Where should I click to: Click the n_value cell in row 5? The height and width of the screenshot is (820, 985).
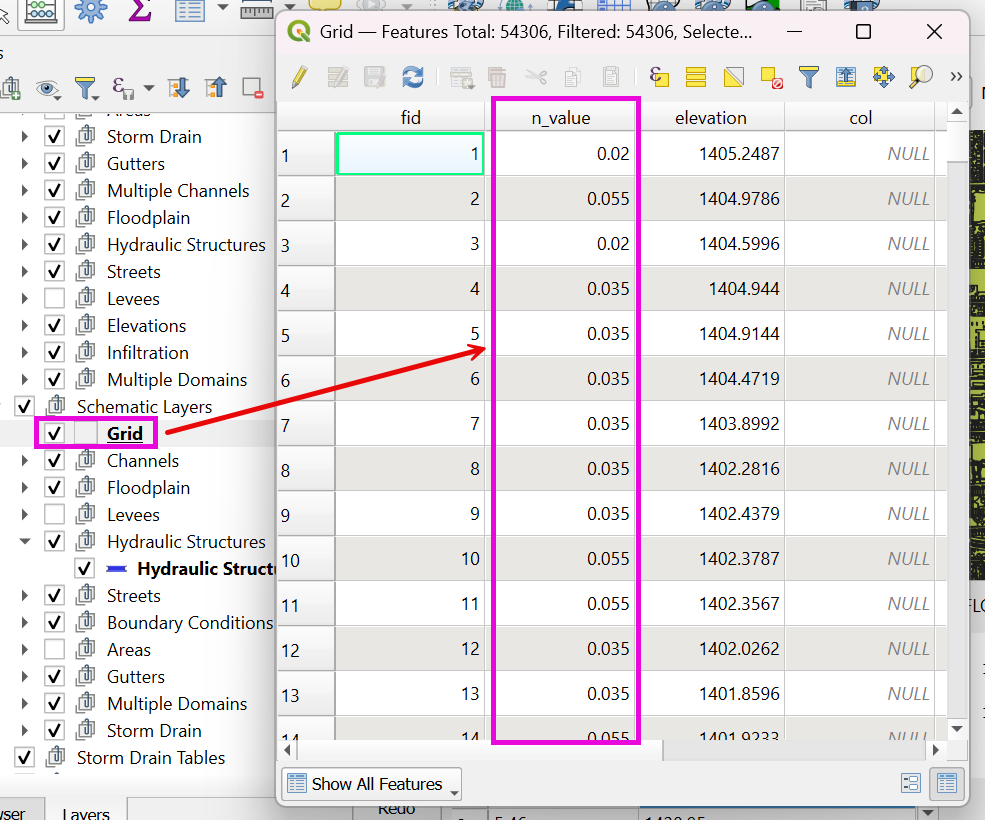[x=565, y=334]
